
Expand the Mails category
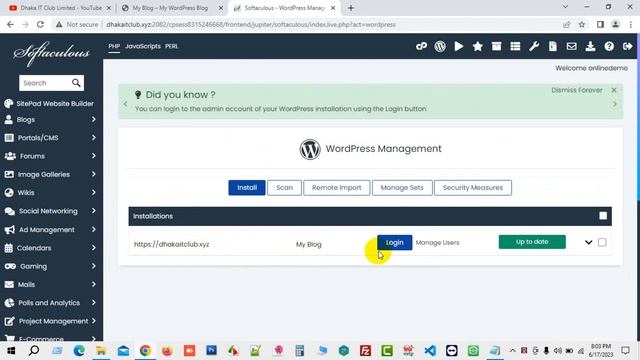tap(93, 284)
